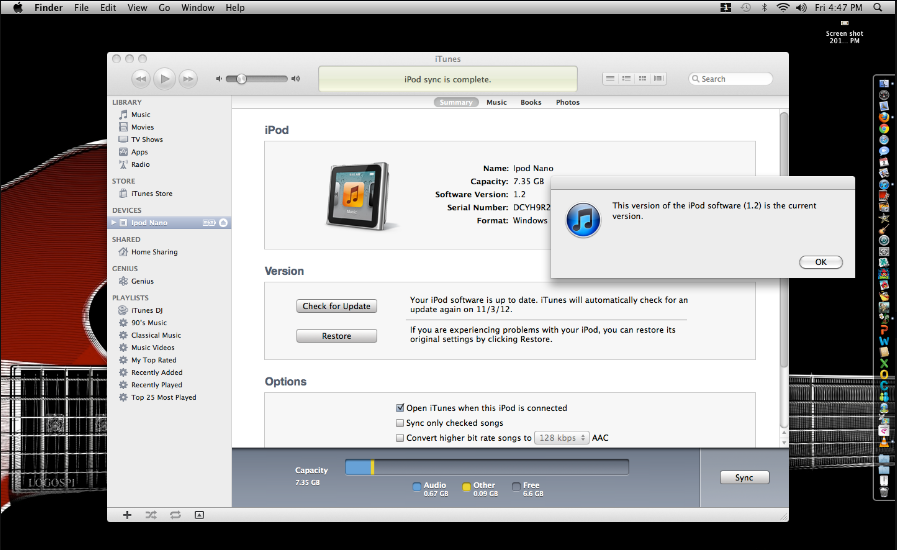The height and width of the screenshot is (550, 897).
Task: Open the Window menu
Action: (197, 7)
